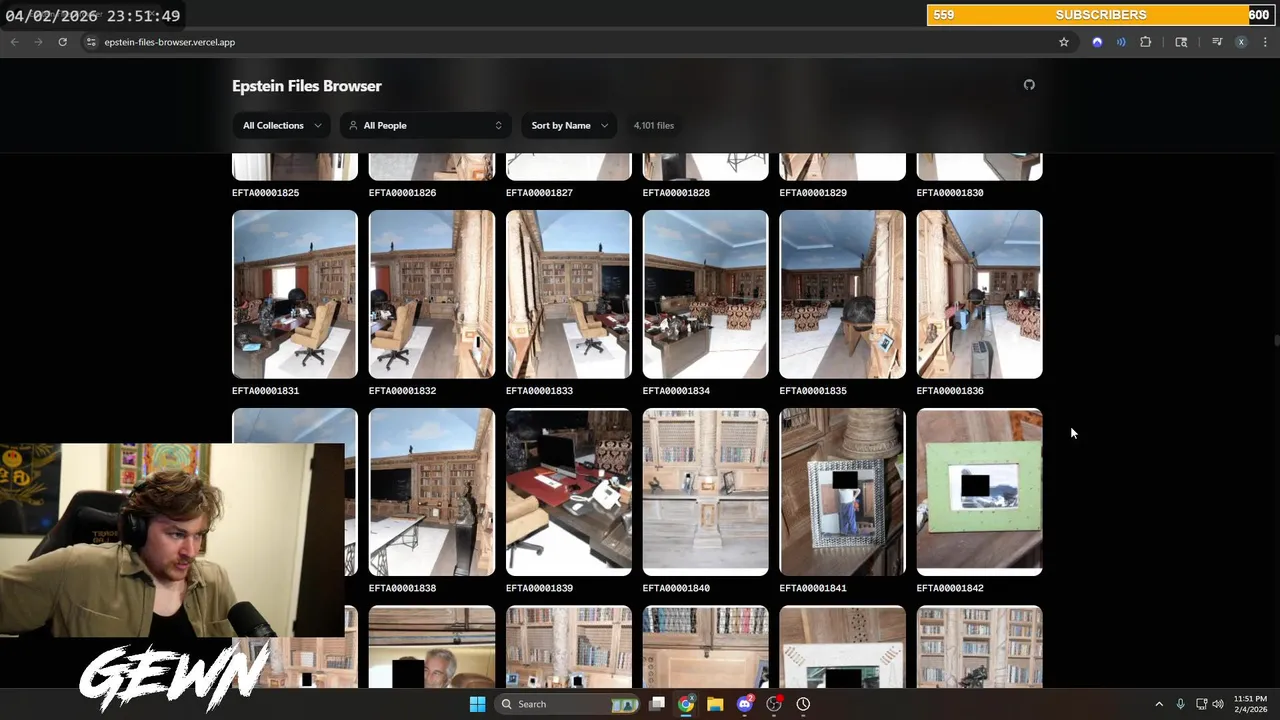The height and width of the screenshot is (720, 1280).
Task: Open the volume tray icon
Action: (x=1218, y=704)
